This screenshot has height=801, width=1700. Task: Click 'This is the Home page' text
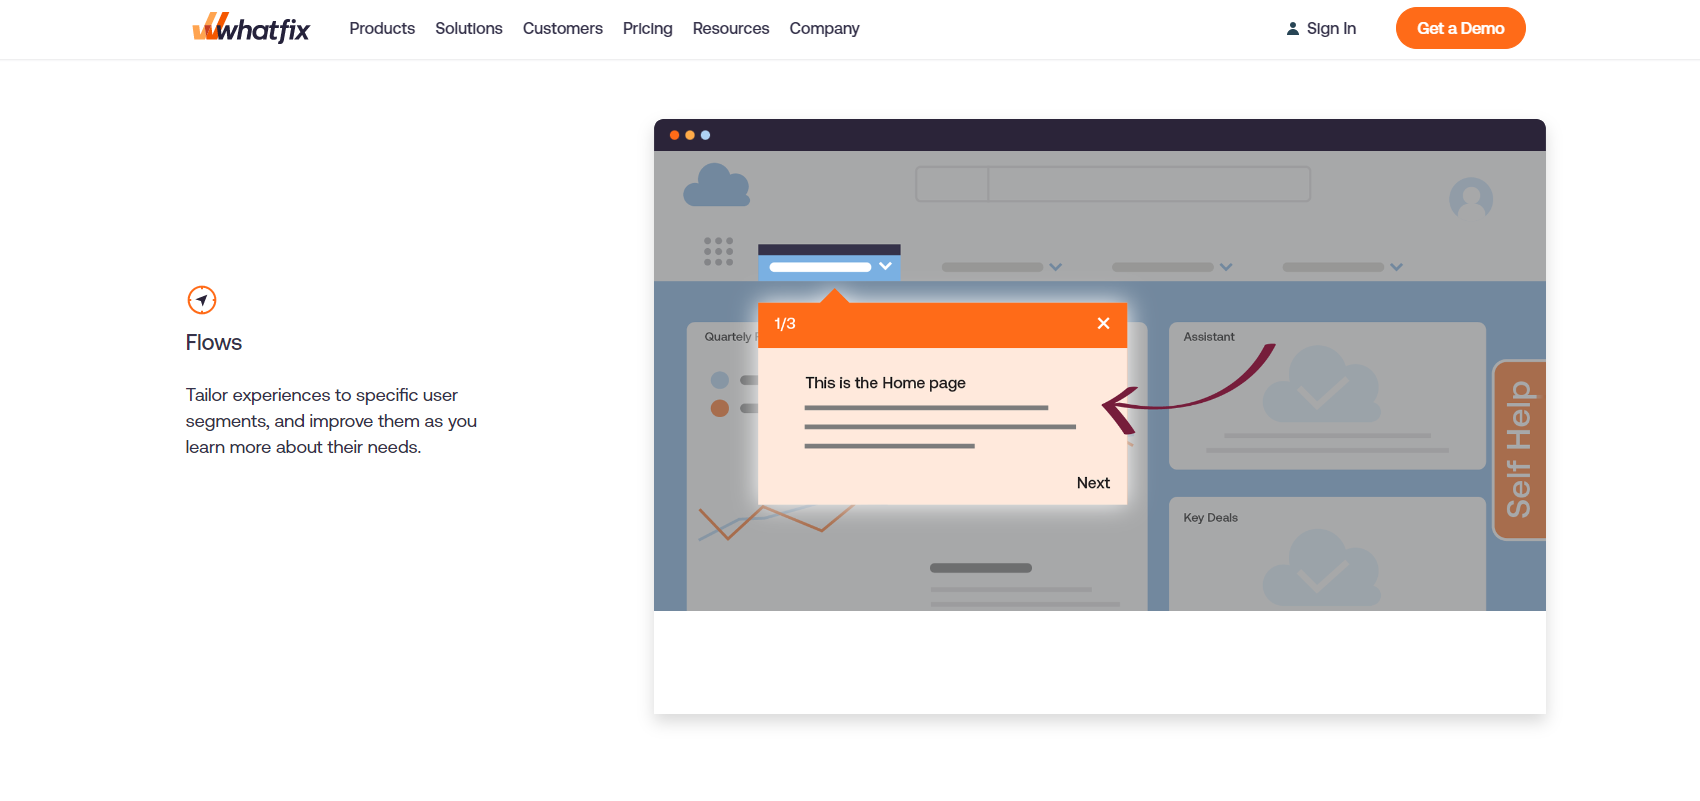point(886,383)
